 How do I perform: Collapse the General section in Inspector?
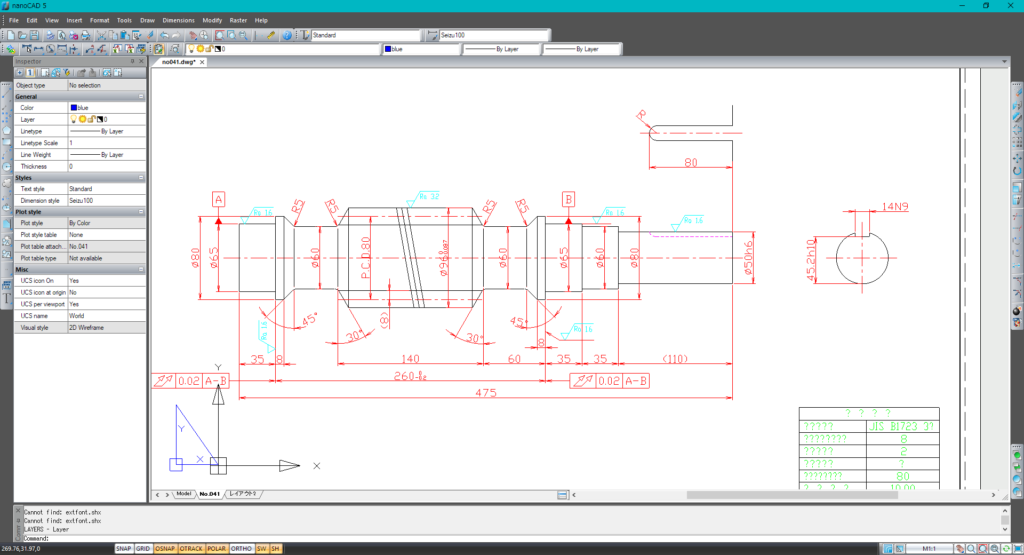tap(141, 96)
